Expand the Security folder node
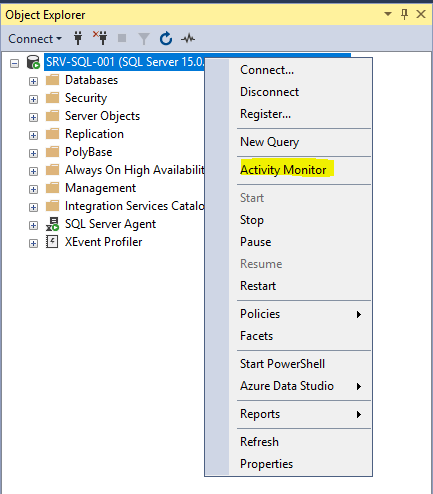The height and width of the screenshot is (494, 433). tap(33, 99)
